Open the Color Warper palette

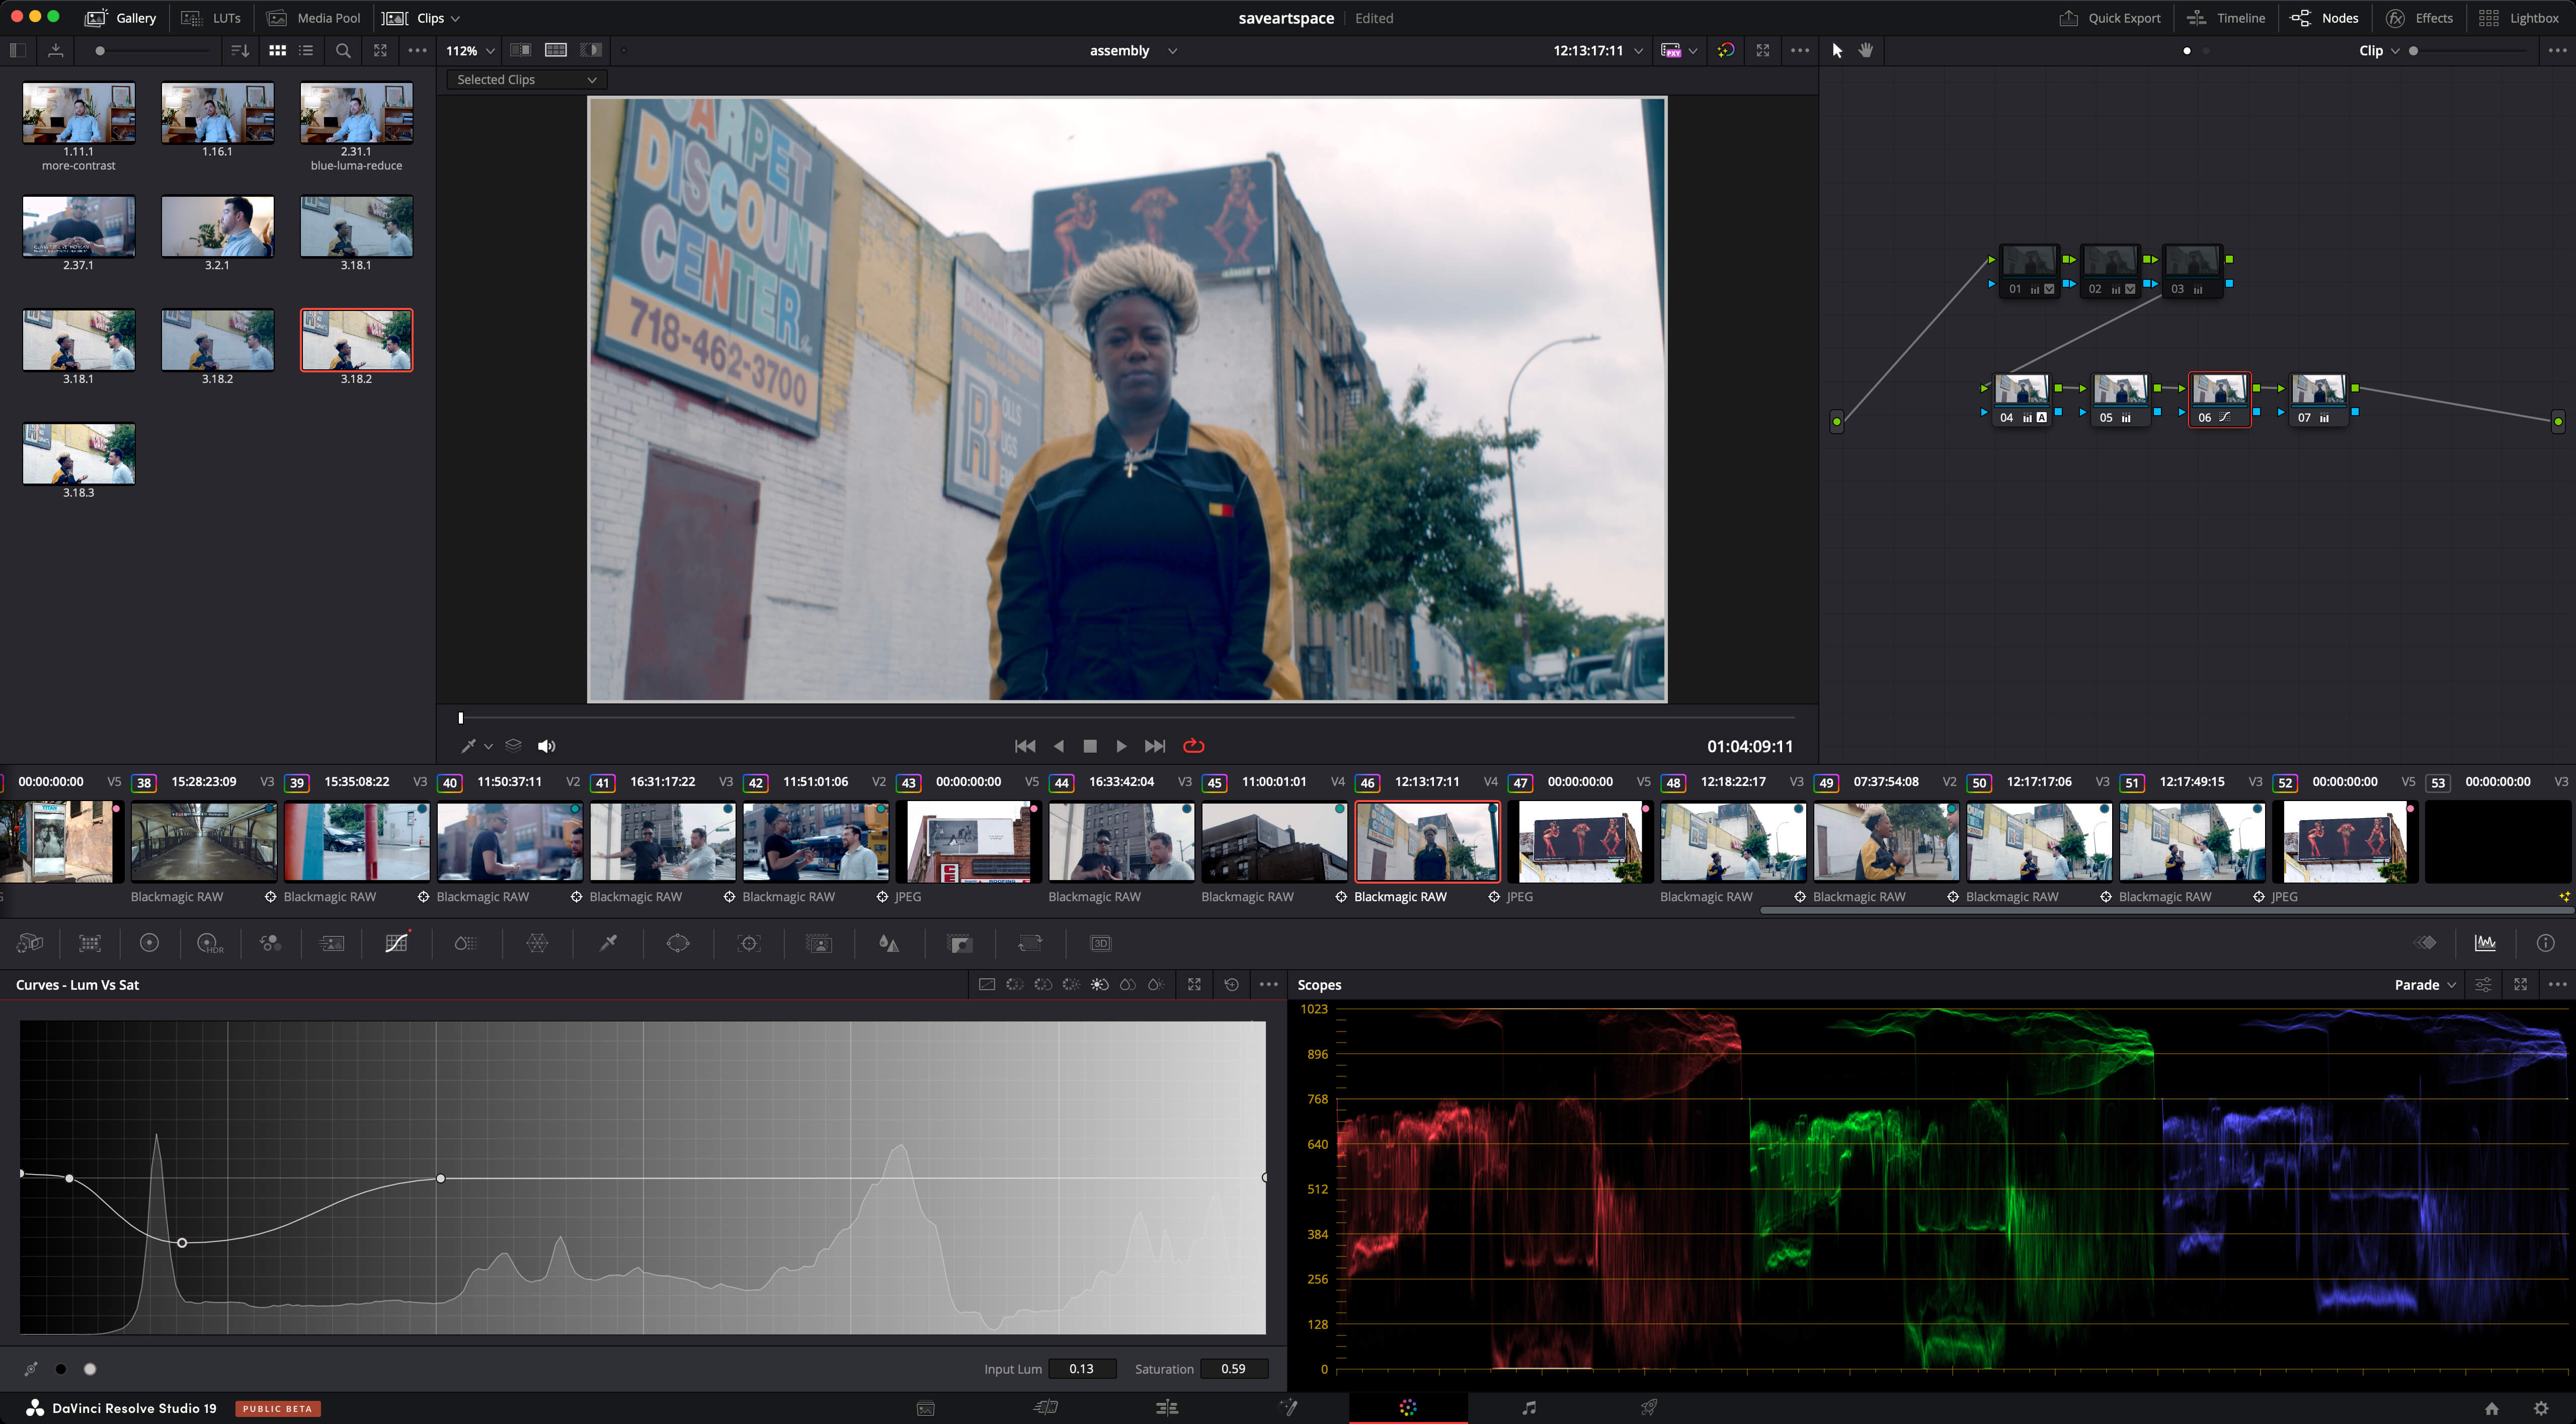pyautogui.click(x=537, y=943)
